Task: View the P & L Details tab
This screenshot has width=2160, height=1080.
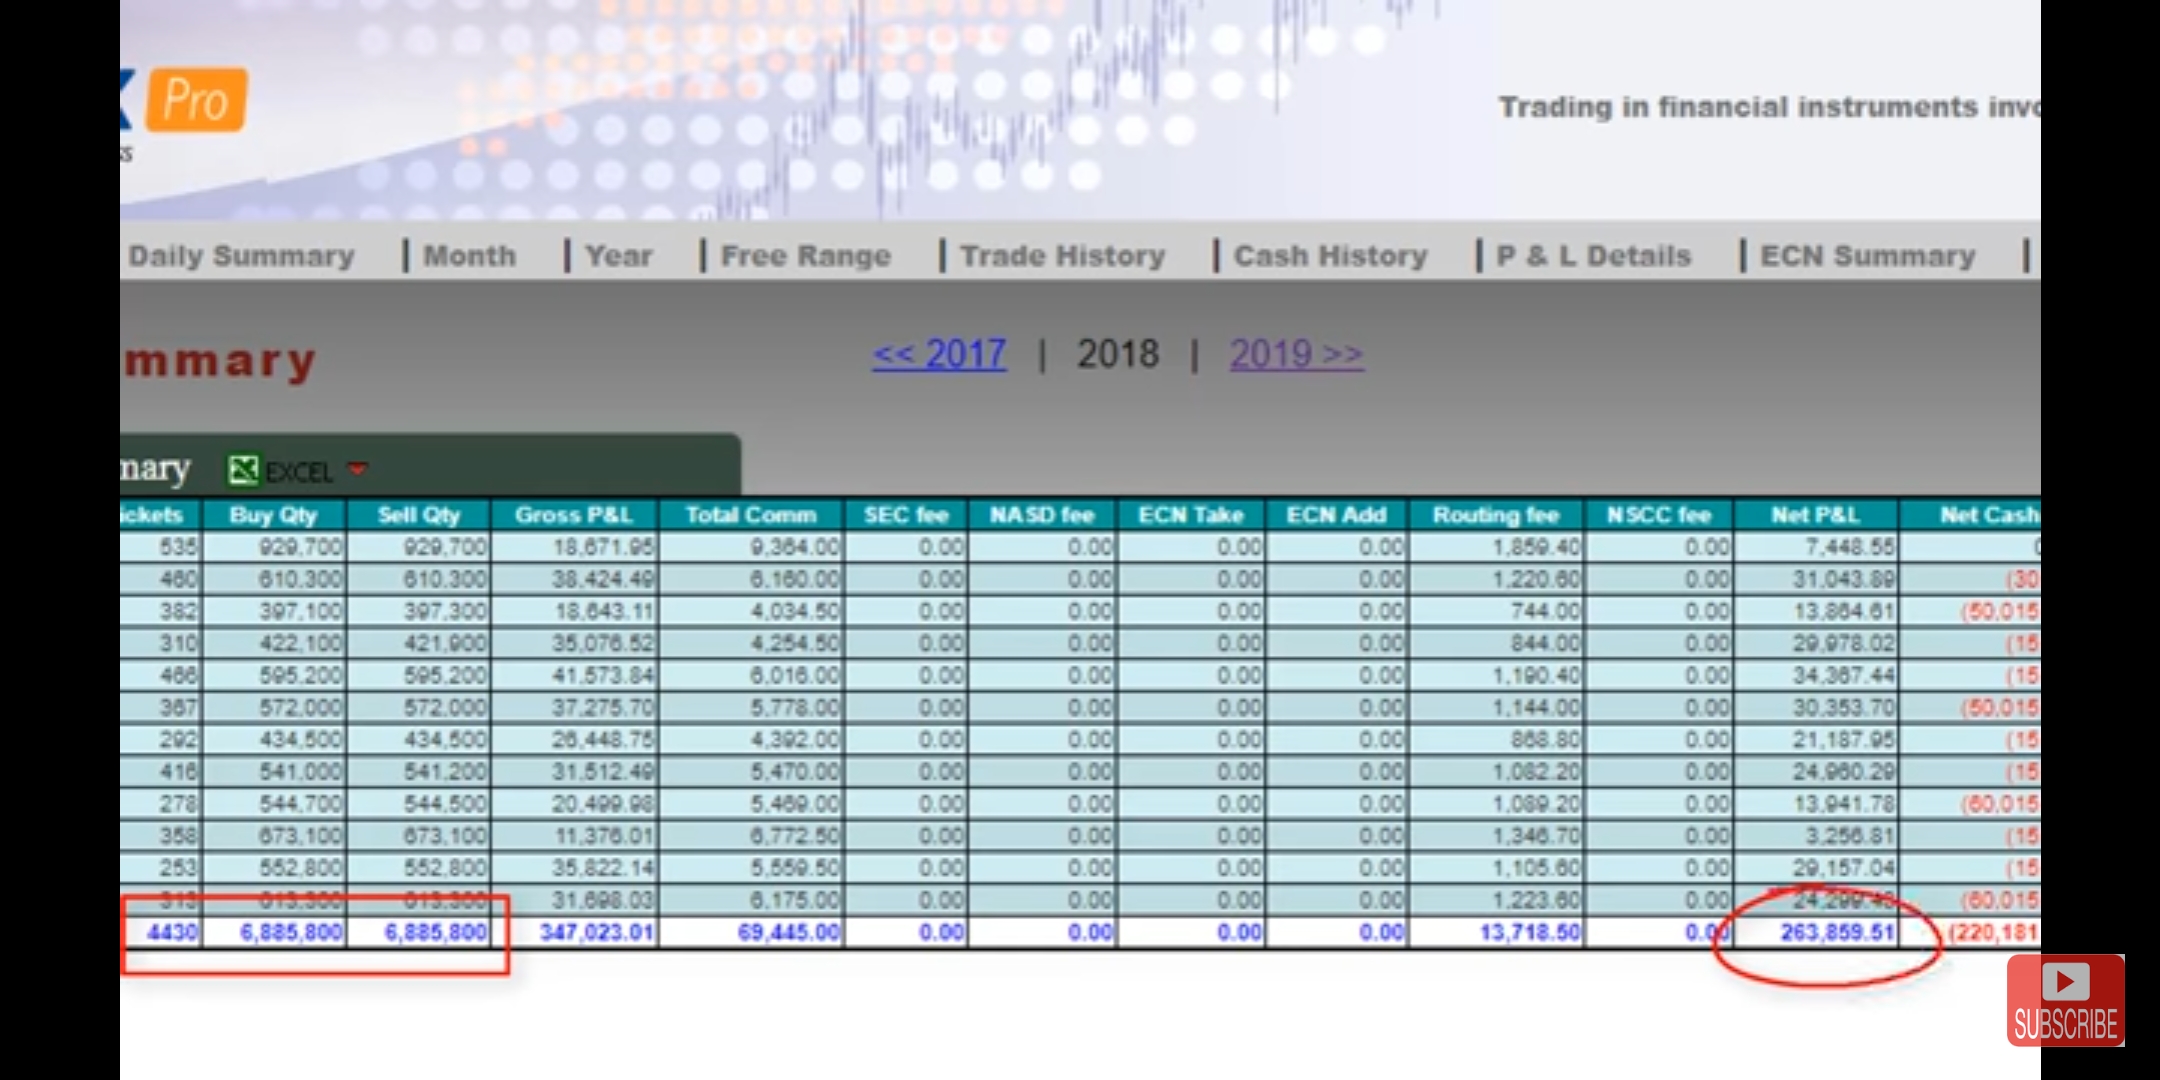Action: [1593, 256]
